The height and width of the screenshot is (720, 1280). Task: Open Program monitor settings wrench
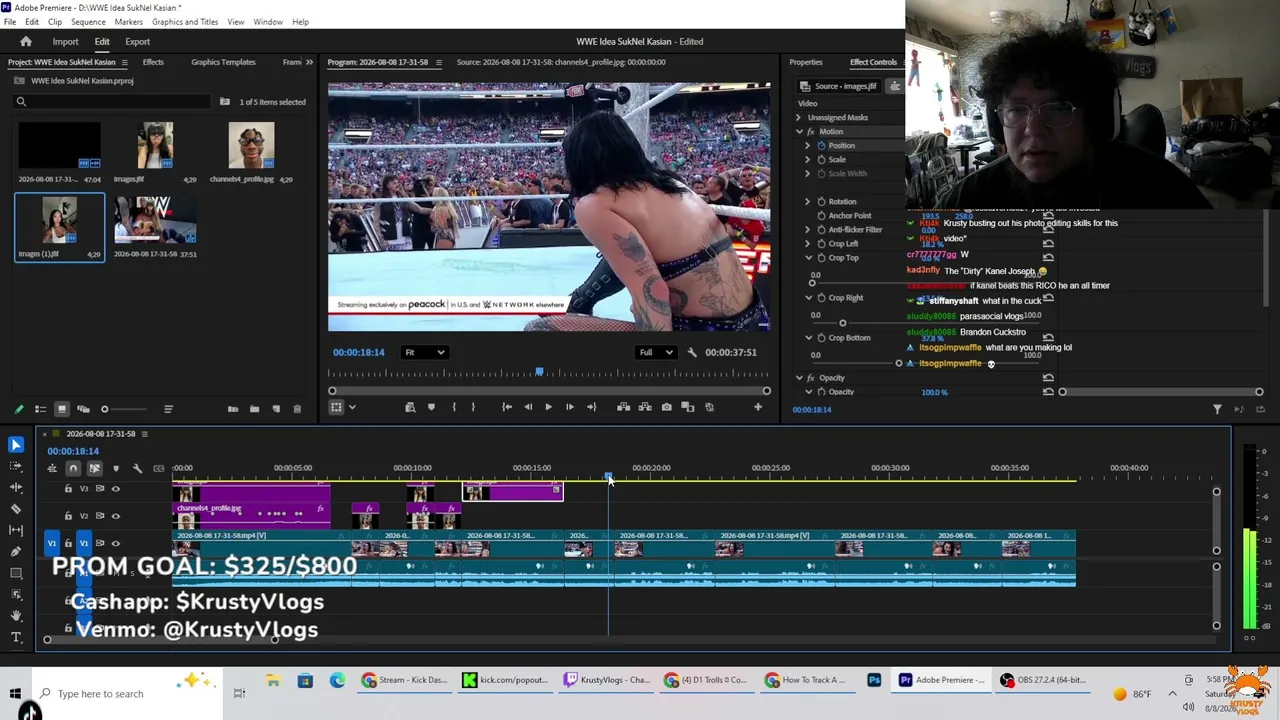[692, 352]
